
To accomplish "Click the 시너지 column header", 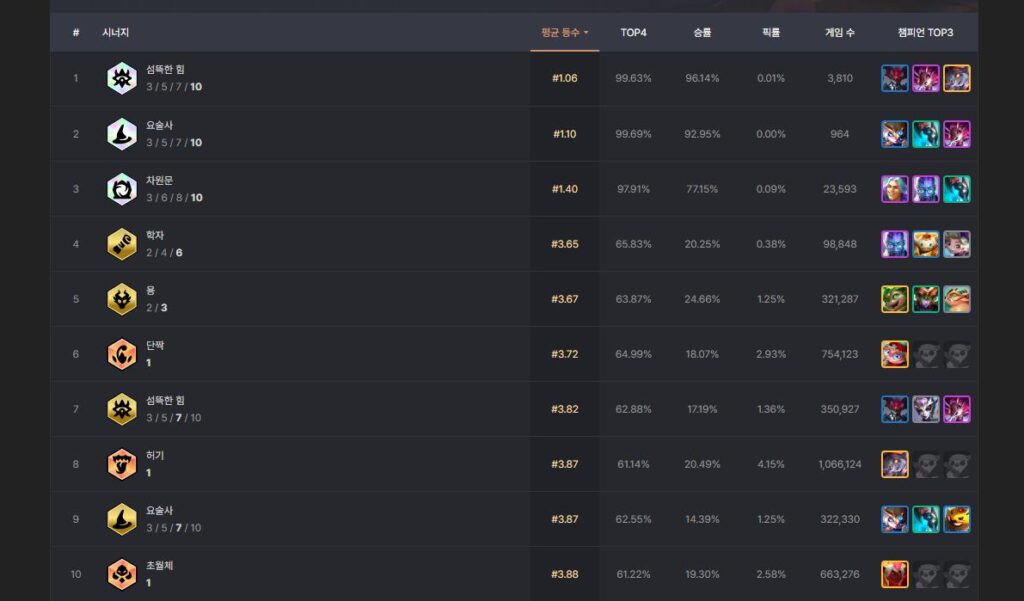I will point(114,33).
